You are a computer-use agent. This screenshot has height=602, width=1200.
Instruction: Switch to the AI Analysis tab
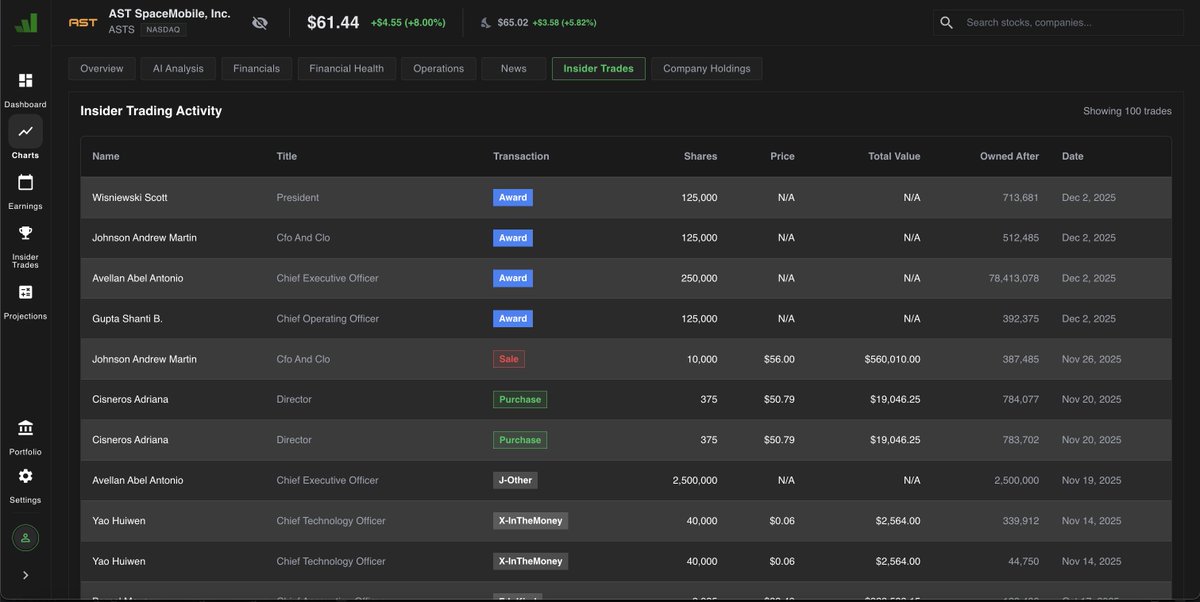pyautogui.click(x=178, y=68)
